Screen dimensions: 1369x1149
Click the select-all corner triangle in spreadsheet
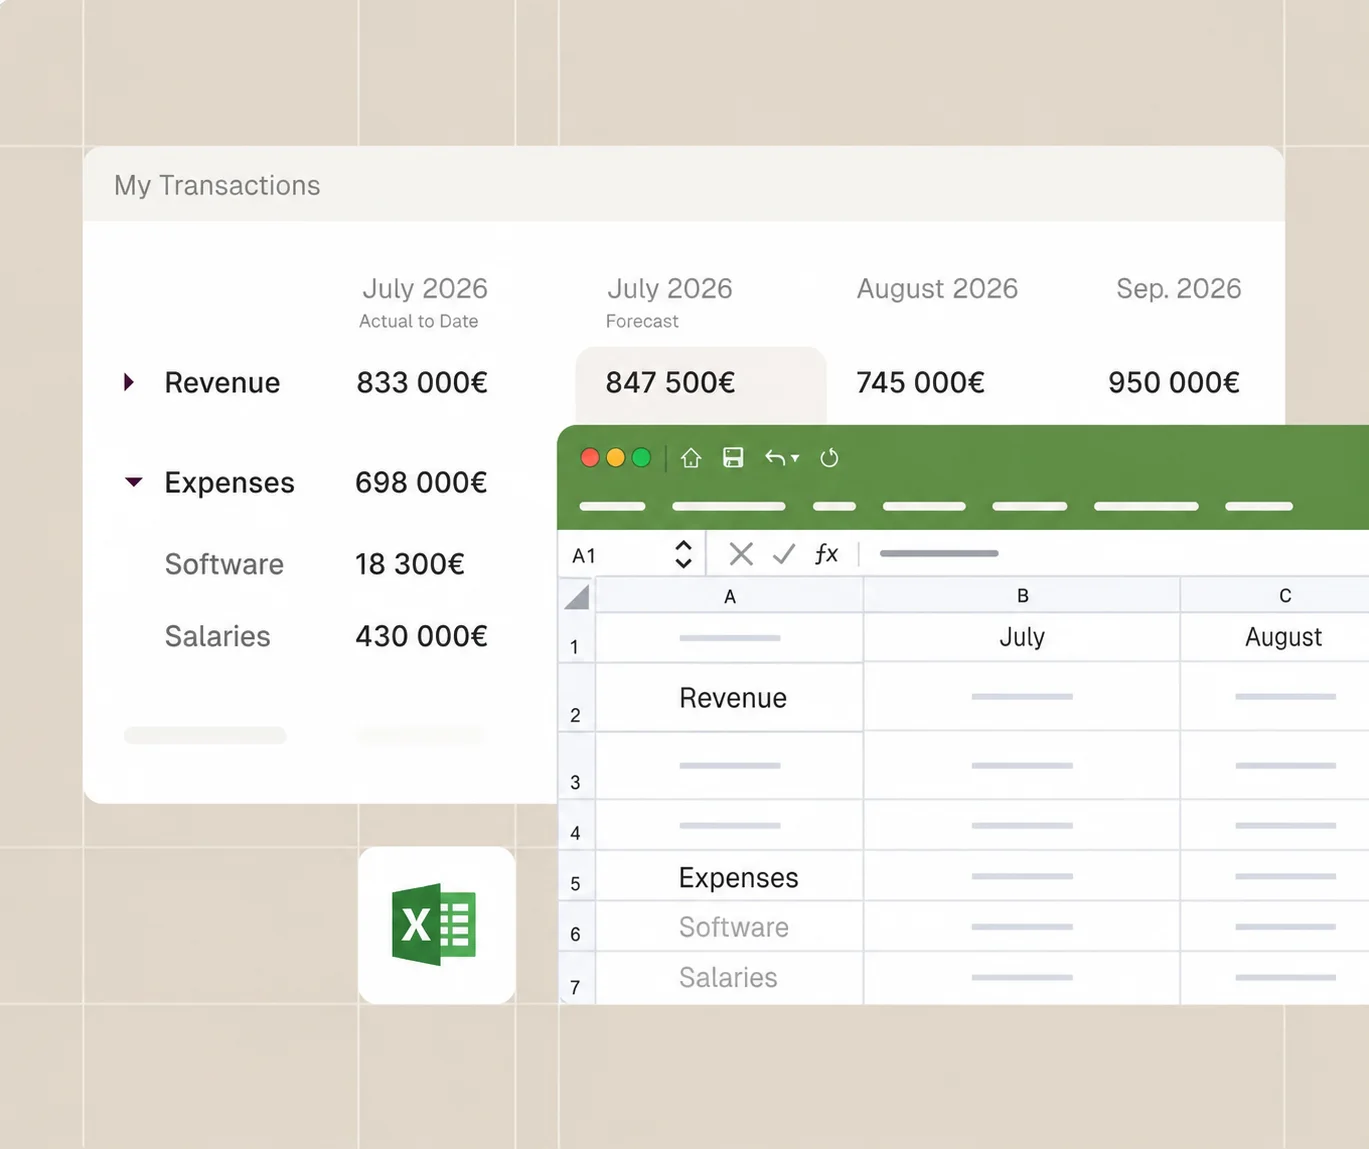tap(577, 597)
